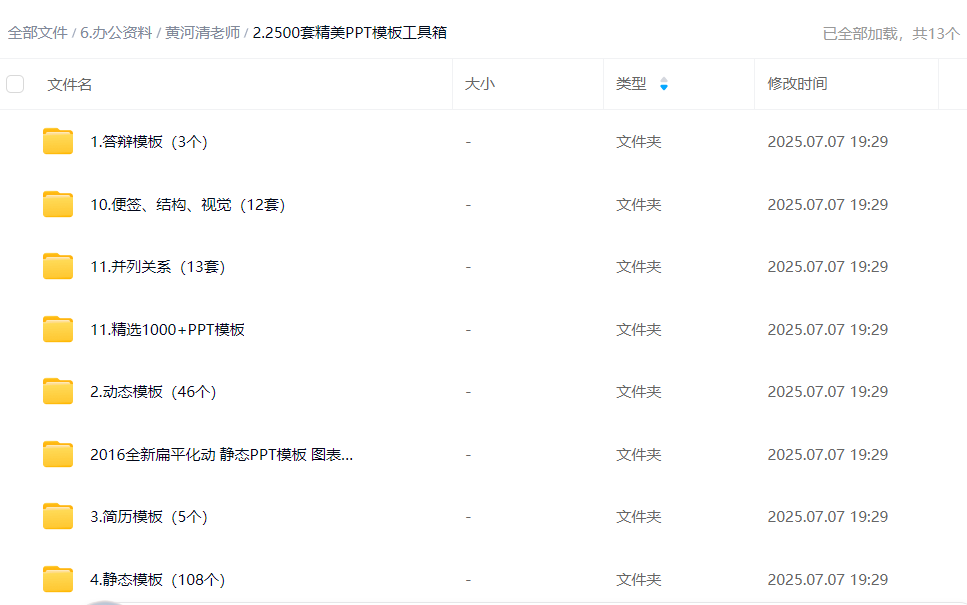Viewport: 967px width, 605px height.
Task: Open the 2.动态模板（46个）folder name
Action: tap(153, 392)
